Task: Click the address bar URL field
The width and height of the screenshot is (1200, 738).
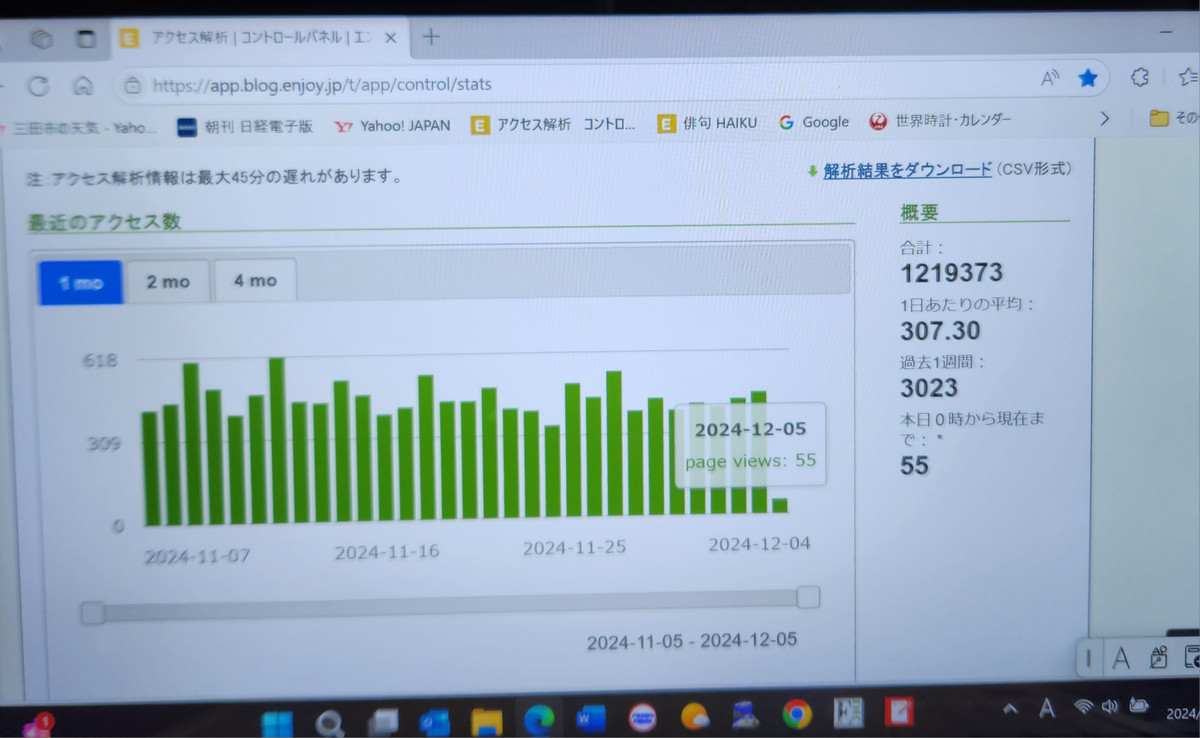Action: (500, 84)
